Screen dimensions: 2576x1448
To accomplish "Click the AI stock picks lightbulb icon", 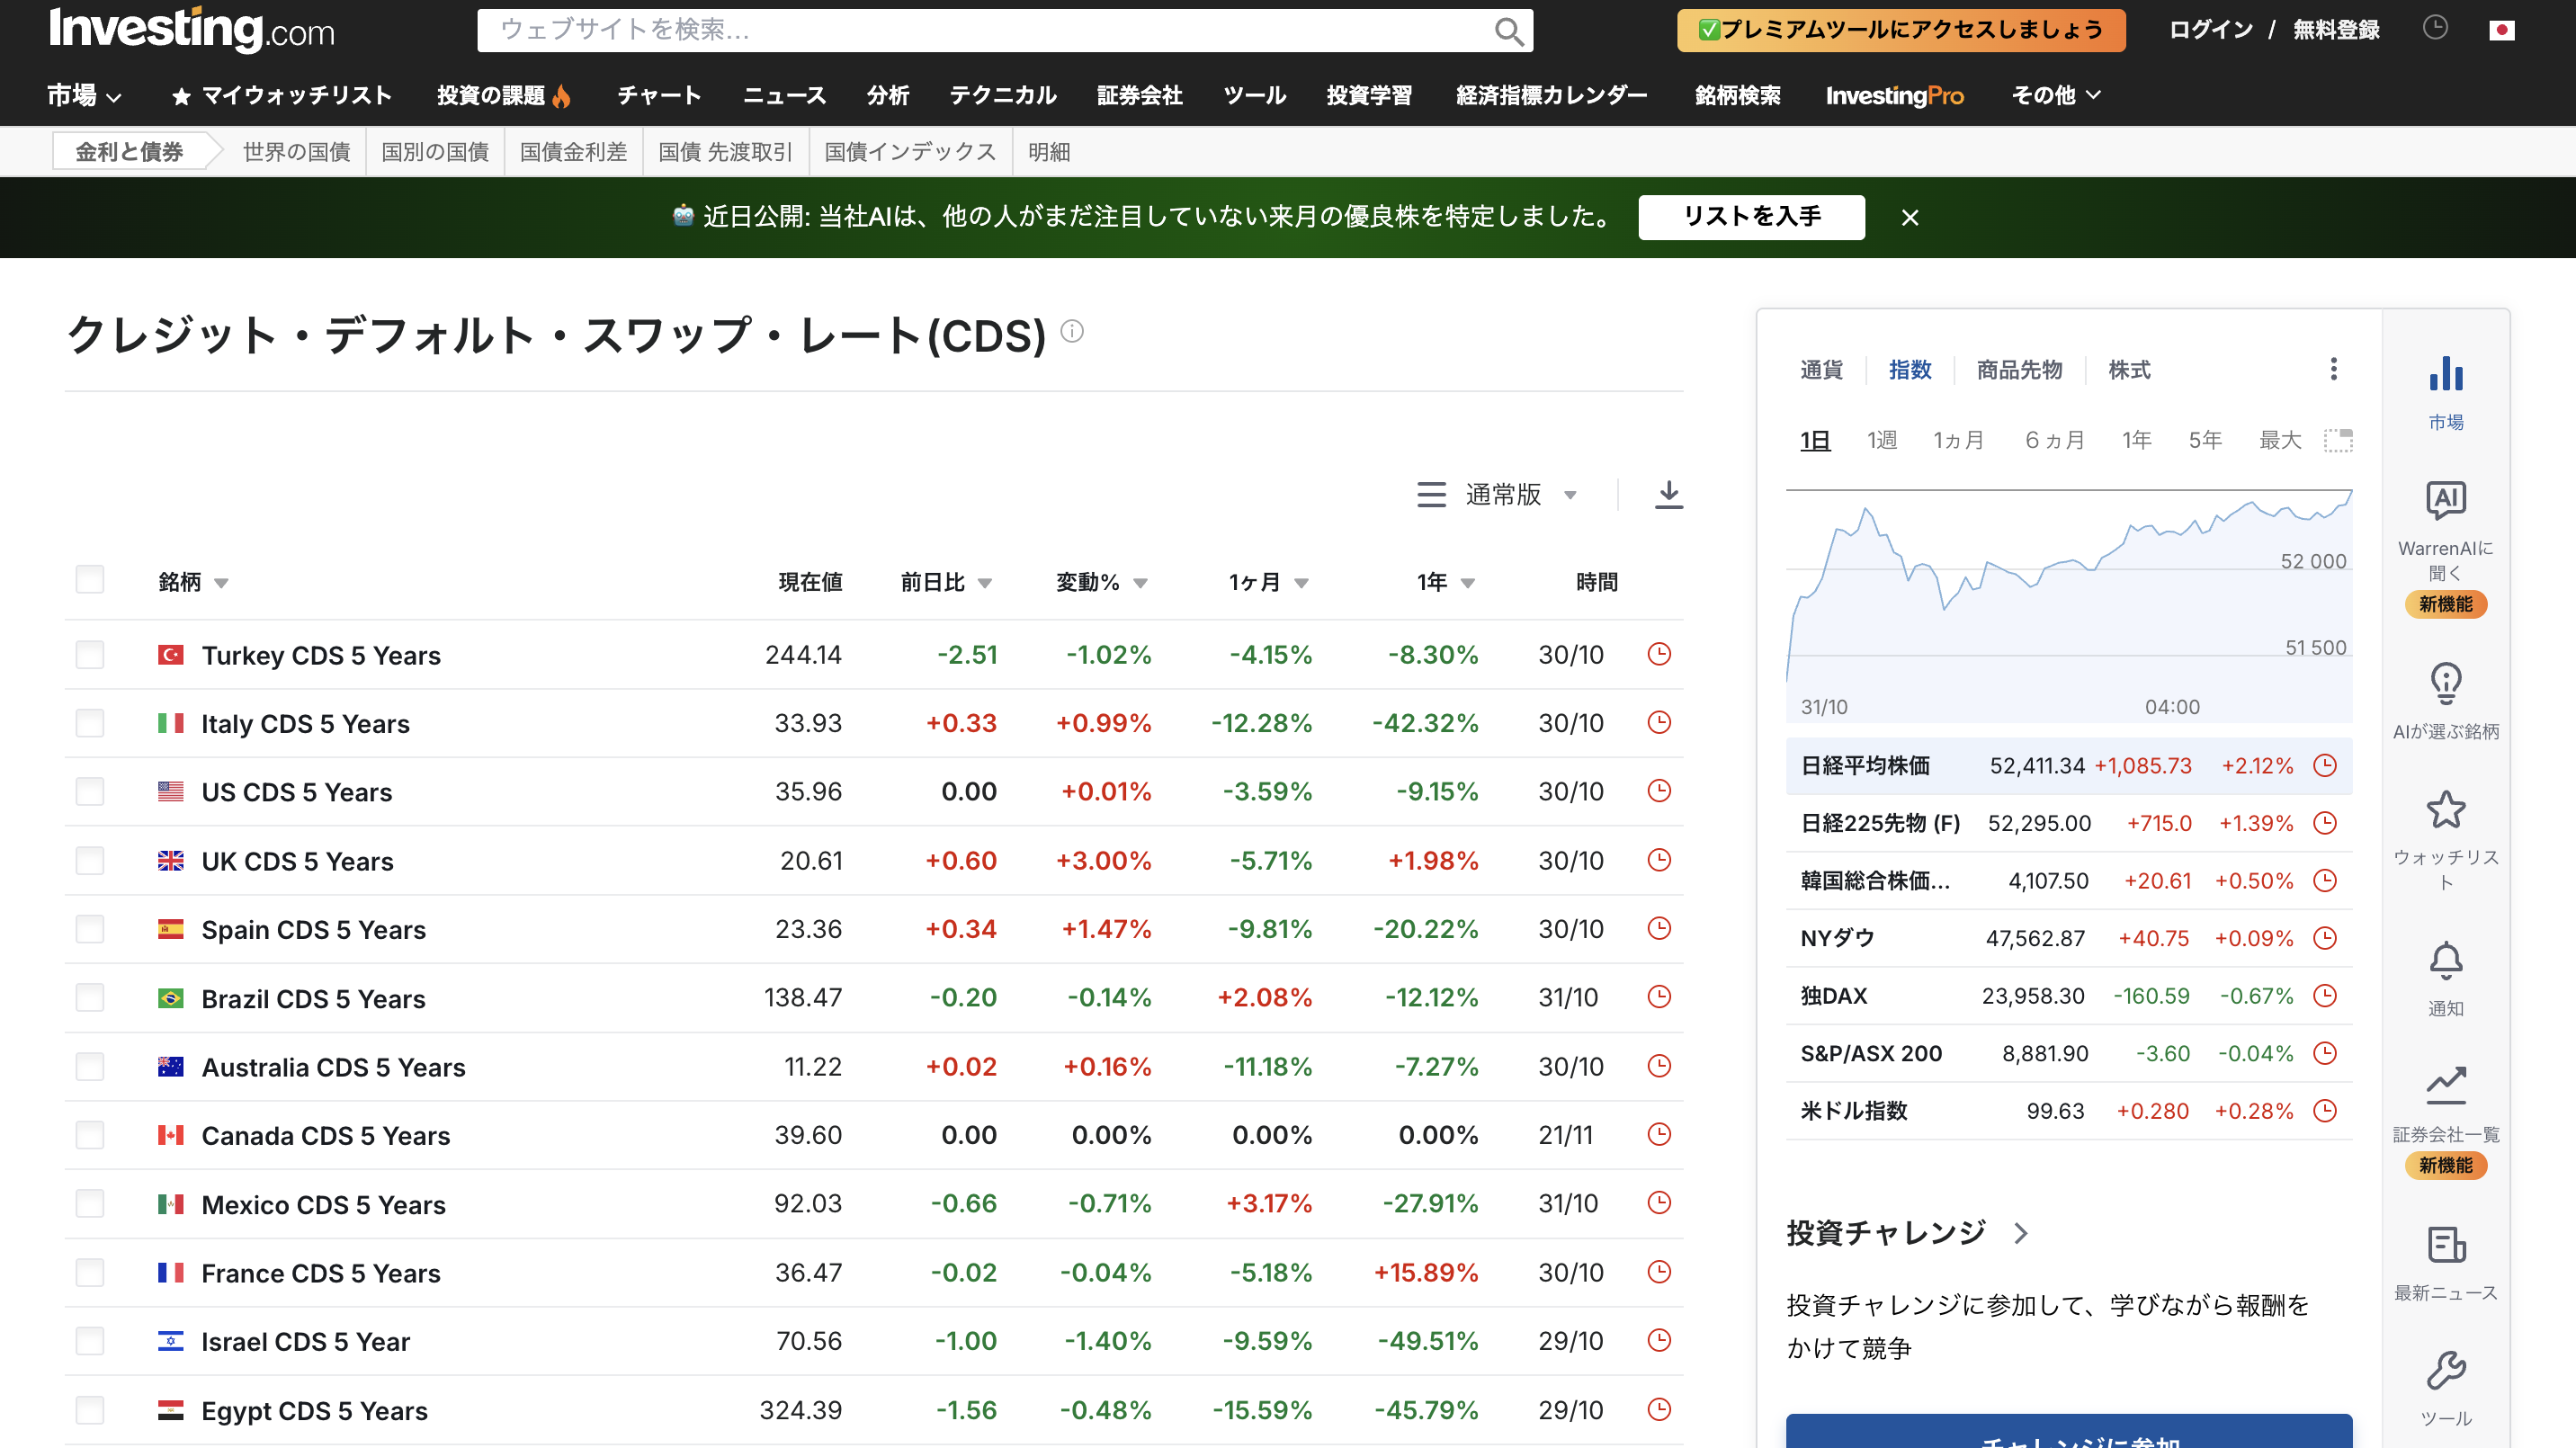I will (2445, 684).
